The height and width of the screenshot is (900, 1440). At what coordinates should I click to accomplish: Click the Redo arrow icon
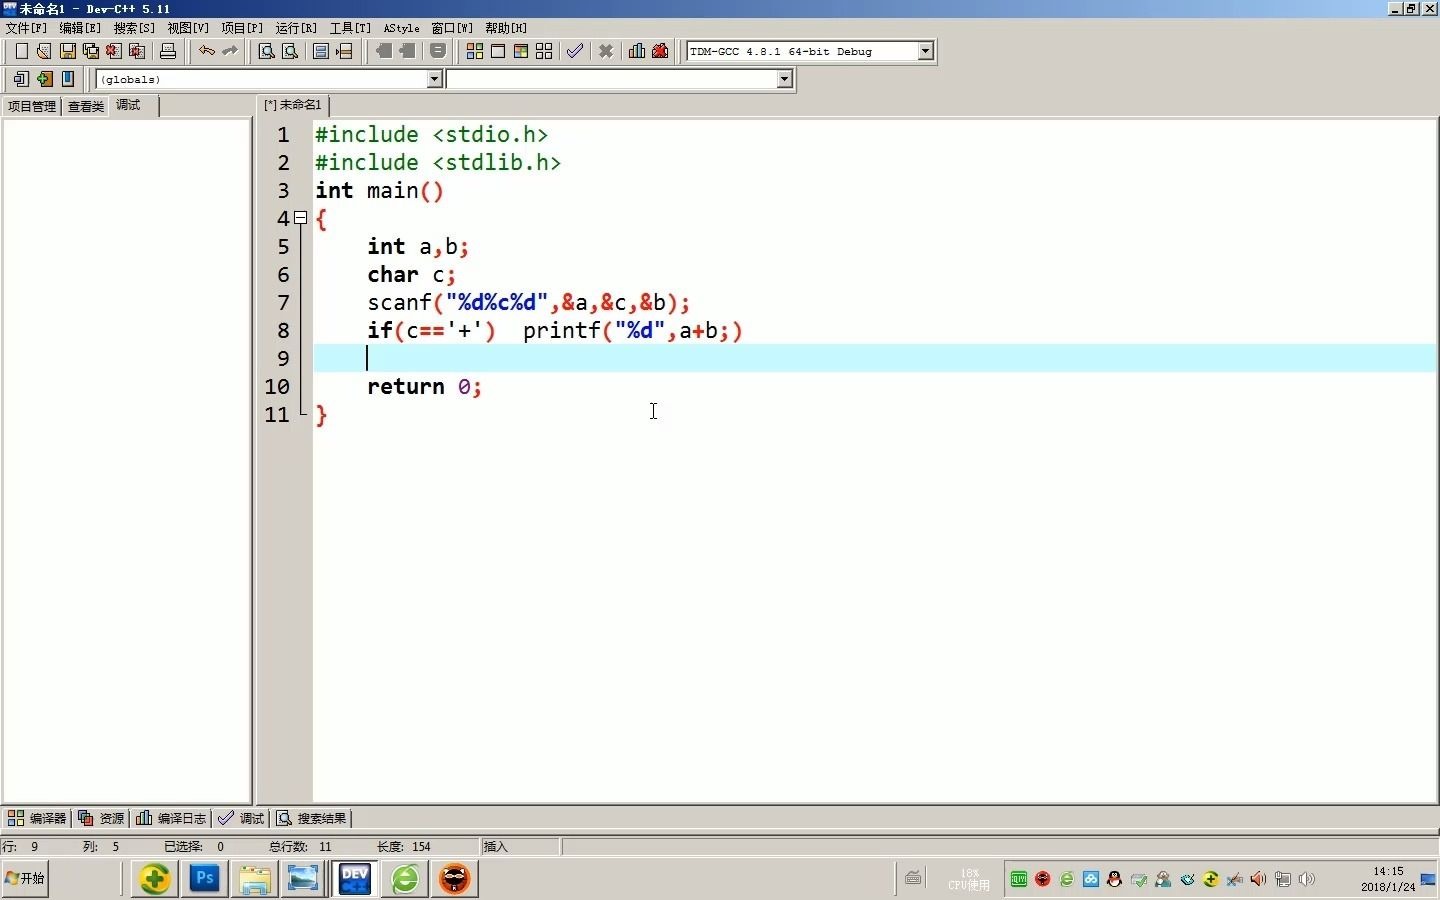(230, 51)
